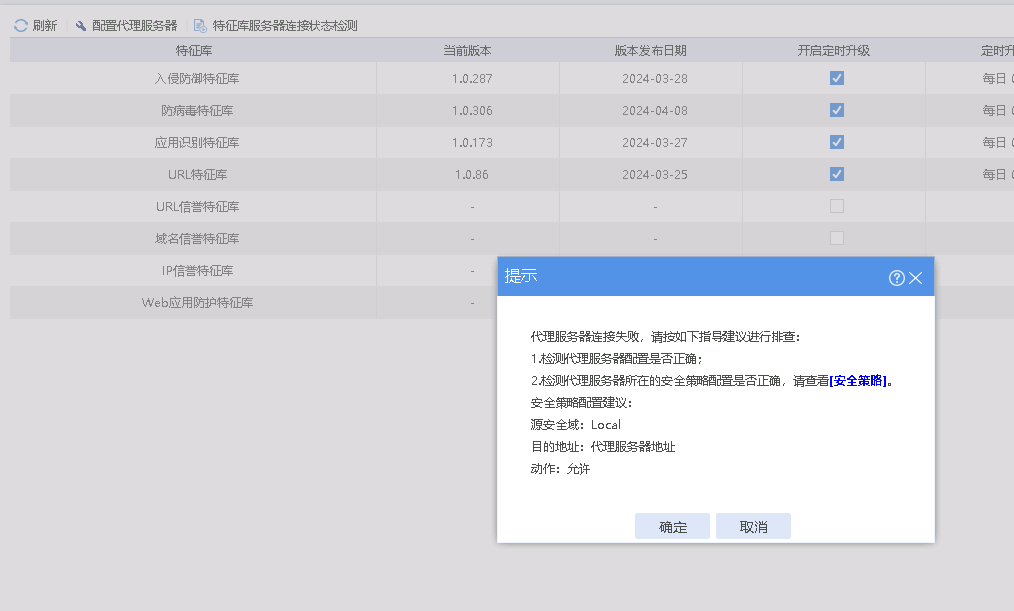Select the Web应用防护特征库 row name
1014x611 pixels.
(x=197, y=303)
